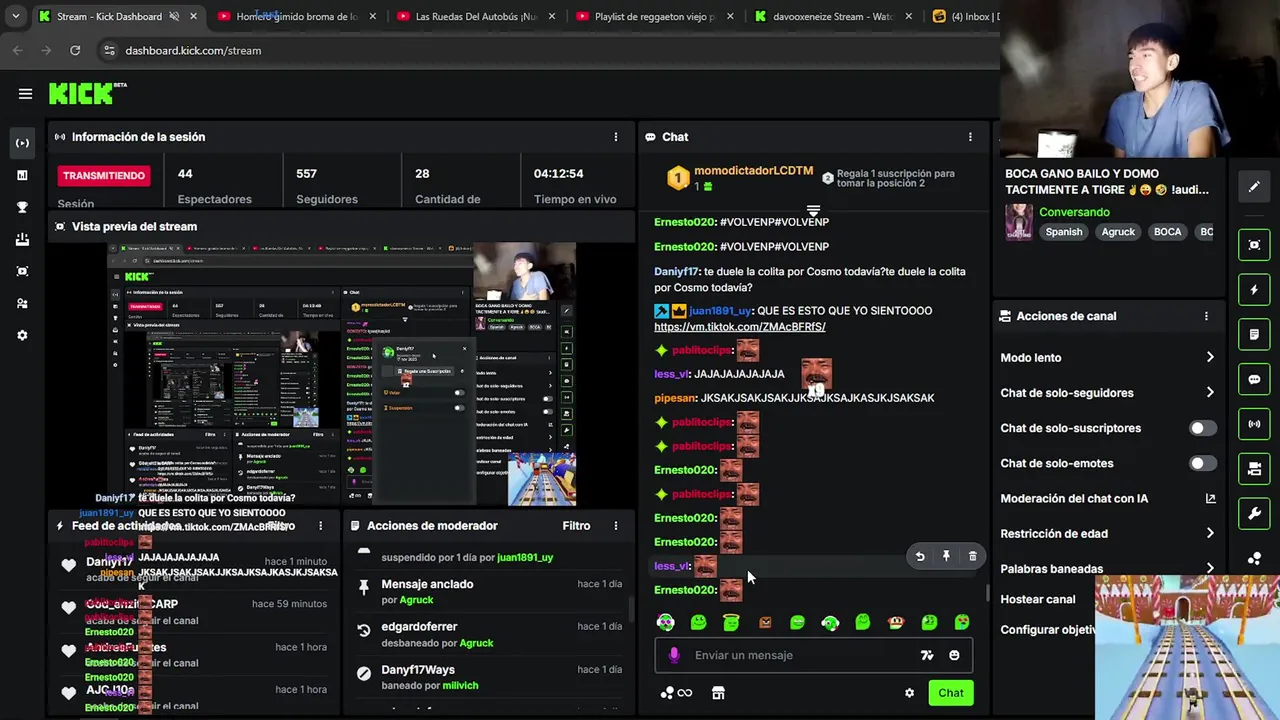This screenshot has height=720, width=1280.
Task: Pin the hovered less_vl chat message
Action: point(946,556)
